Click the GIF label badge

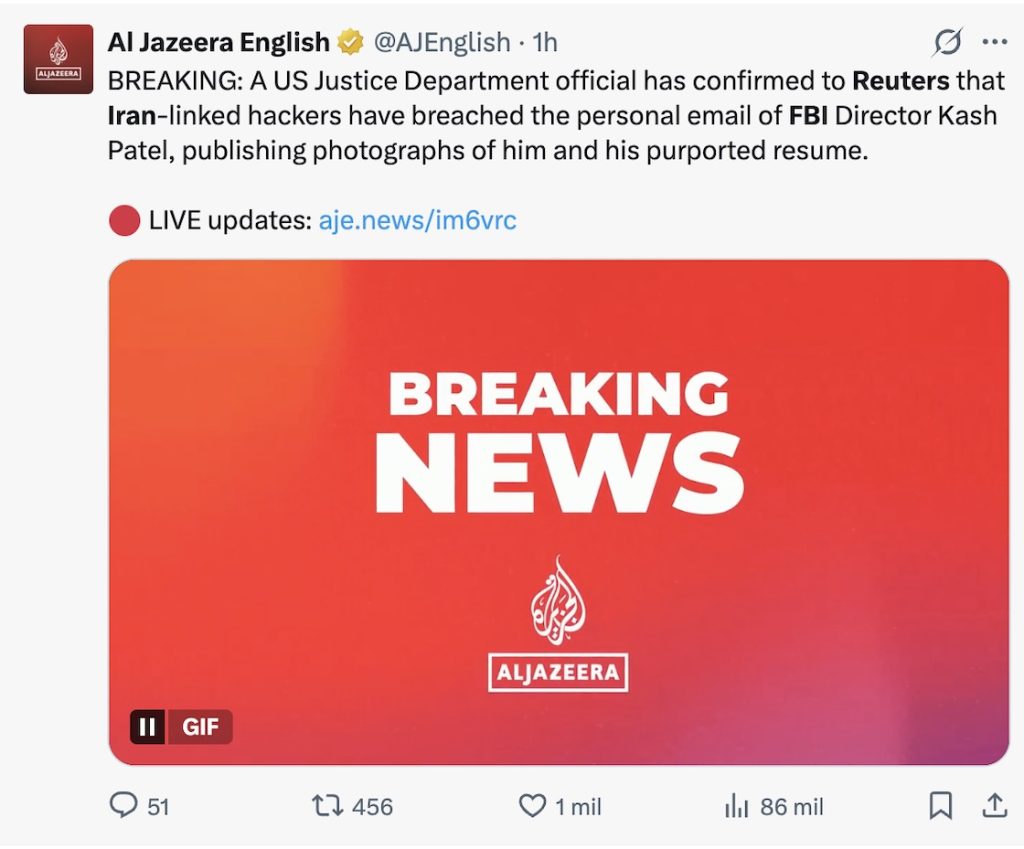[200, 727]
